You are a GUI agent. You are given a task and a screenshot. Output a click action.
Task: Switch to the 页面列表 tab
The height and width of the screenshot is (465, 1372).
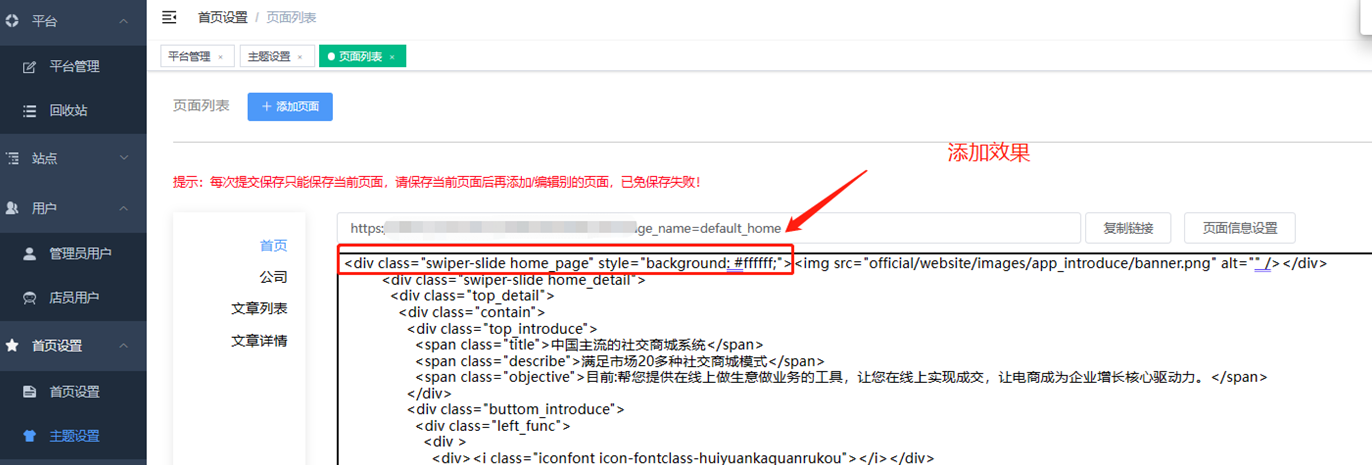coord(362,57)
